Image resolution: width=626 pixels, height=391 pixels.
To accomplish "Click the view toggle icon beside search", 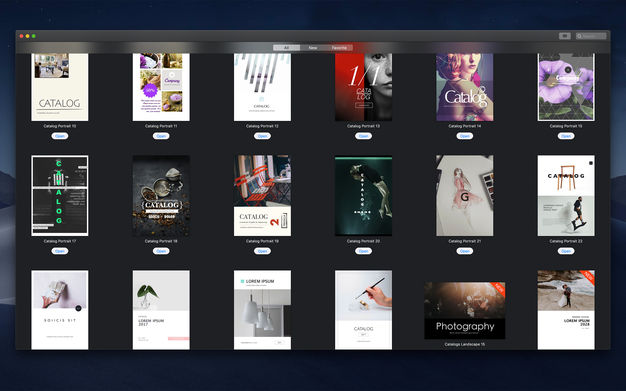I will point(565,36).
